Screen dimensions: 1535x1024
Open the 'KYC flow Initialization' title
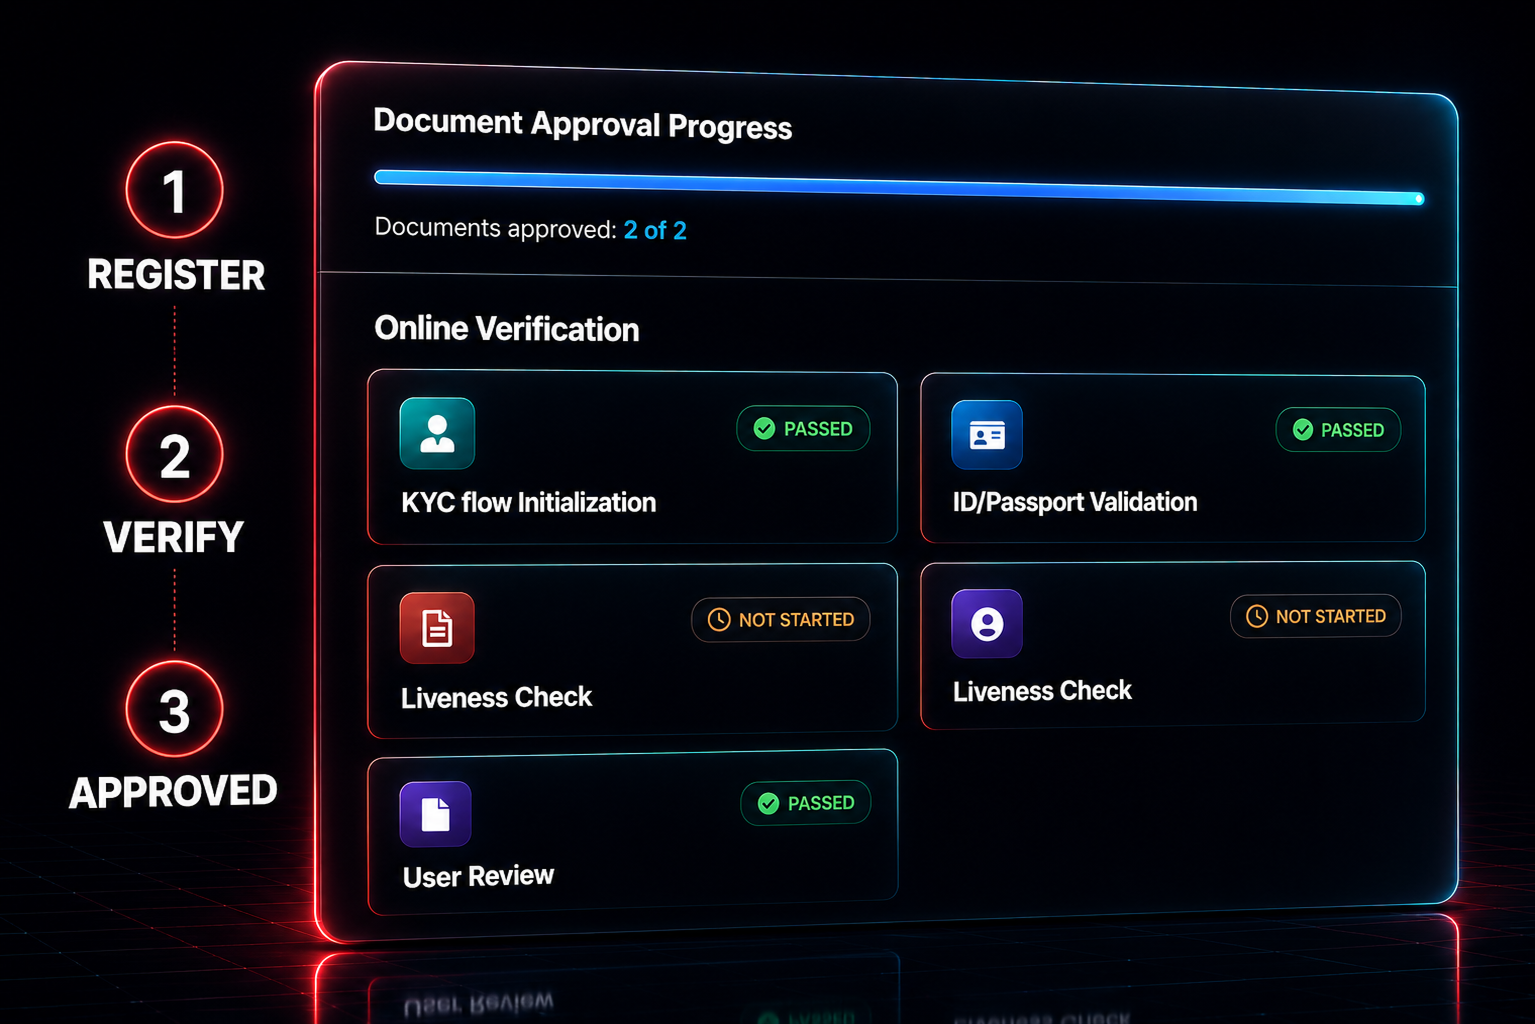tap(528, 502)
